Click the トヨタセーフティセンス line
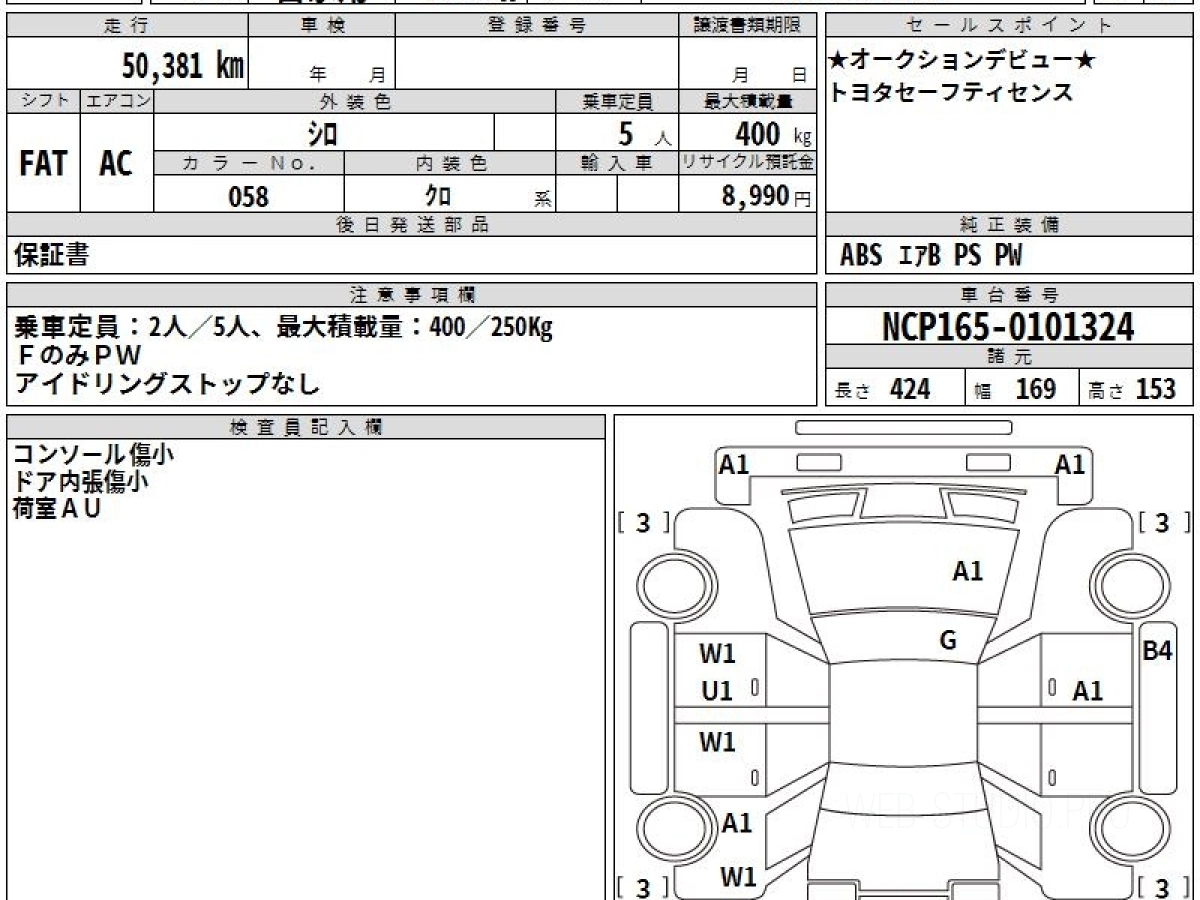This screenshot has height=900, width=1200. (951, 92)
